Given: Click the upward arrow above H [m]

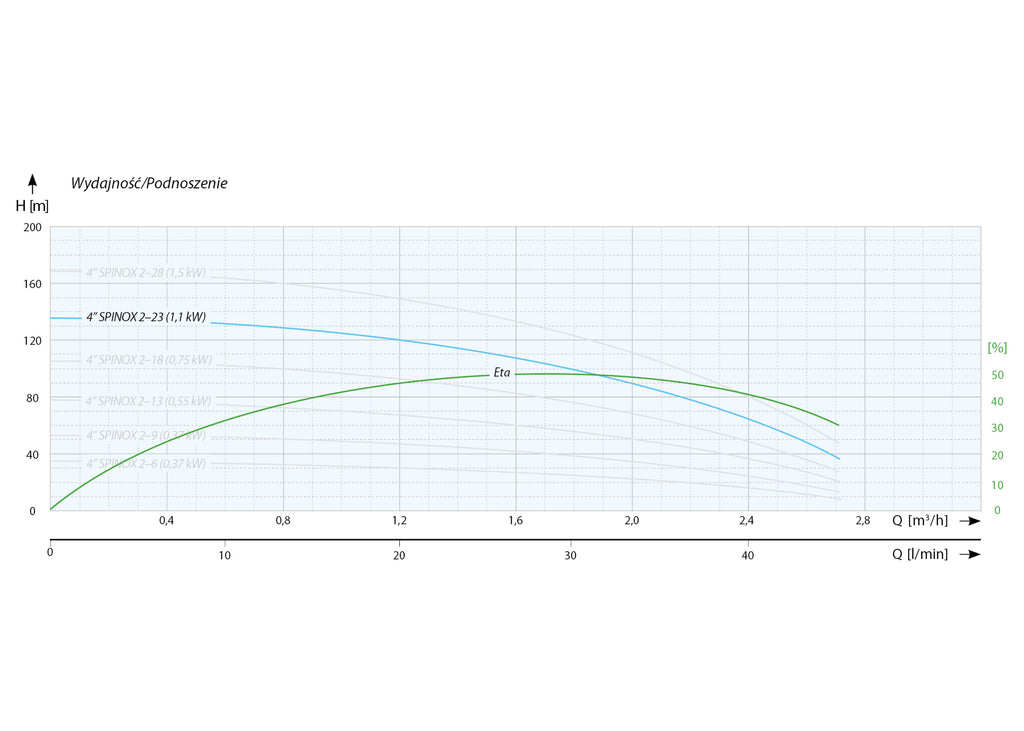Looking at the screenshot, I should [32, 183].
